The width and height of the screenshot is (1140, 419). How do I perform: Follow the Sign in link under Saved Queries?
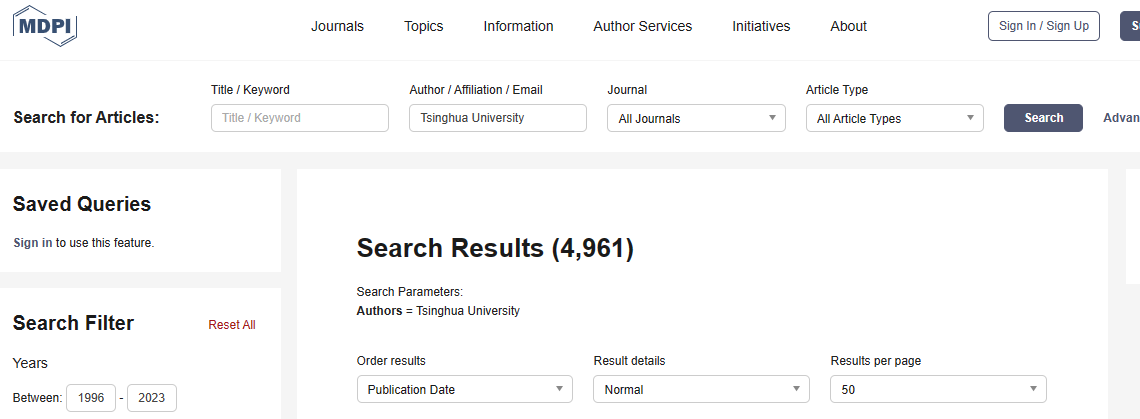[x=32, y=242]
